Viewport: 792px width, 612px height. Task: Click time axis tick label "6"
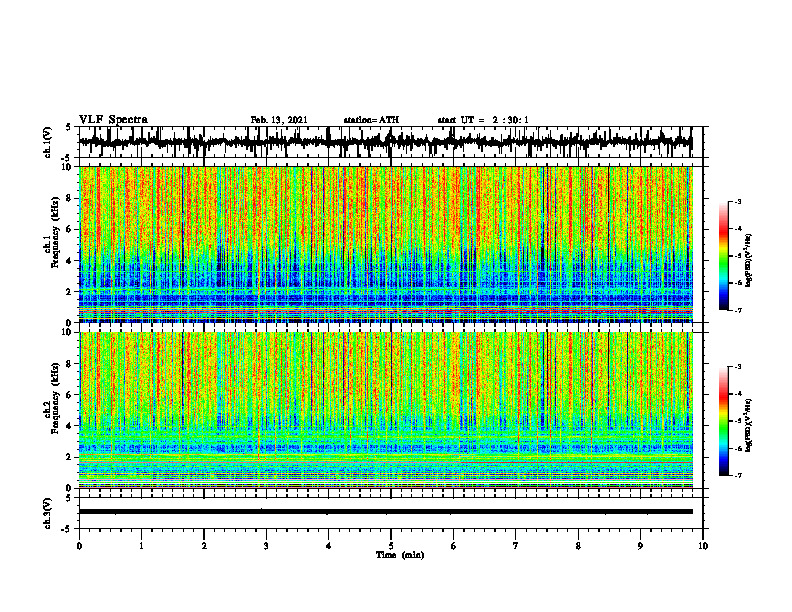(x=454, y=546)
